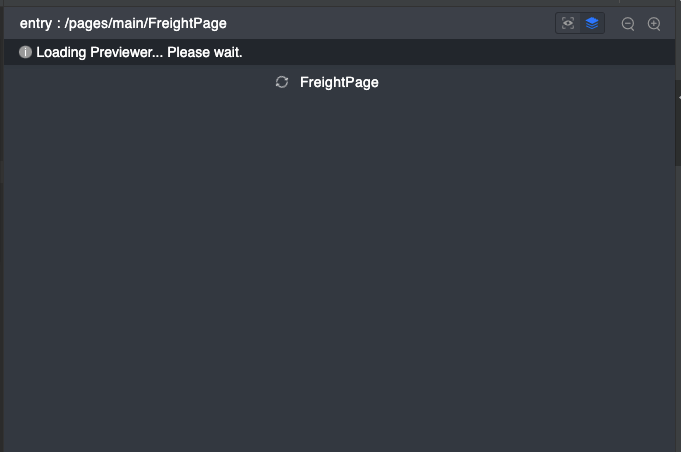Click the scrollbar track below the thumb
Screen dimensions: 681x452
(678, 308)
